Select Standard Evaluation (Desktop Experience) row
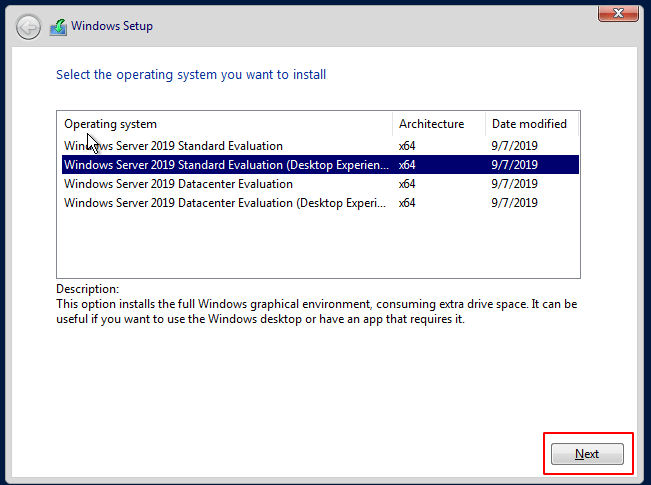 pos(320,165)
